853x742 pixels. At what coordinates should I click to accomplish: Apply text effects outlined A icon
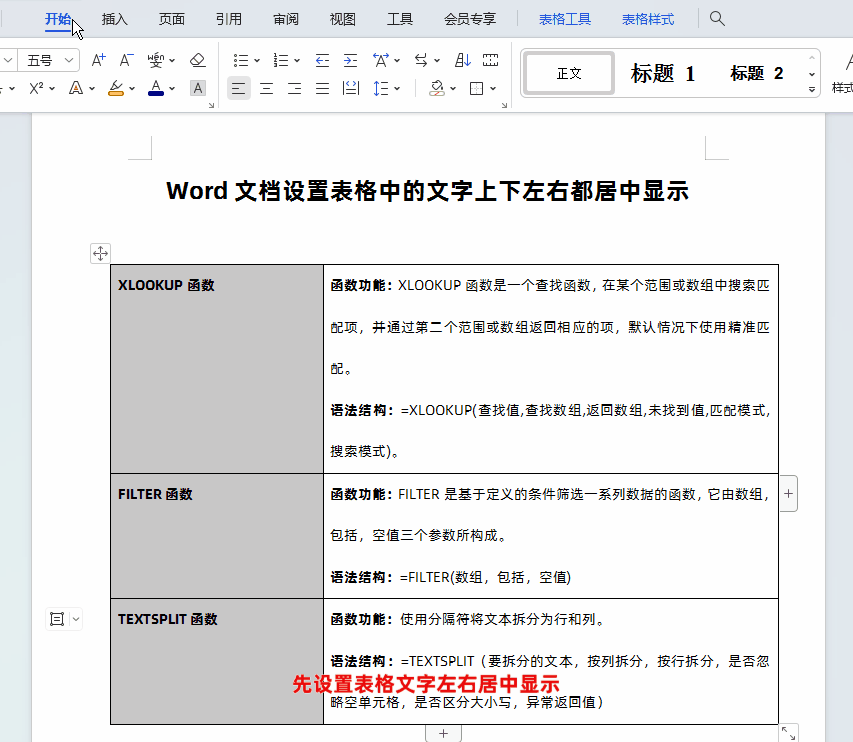76,88
